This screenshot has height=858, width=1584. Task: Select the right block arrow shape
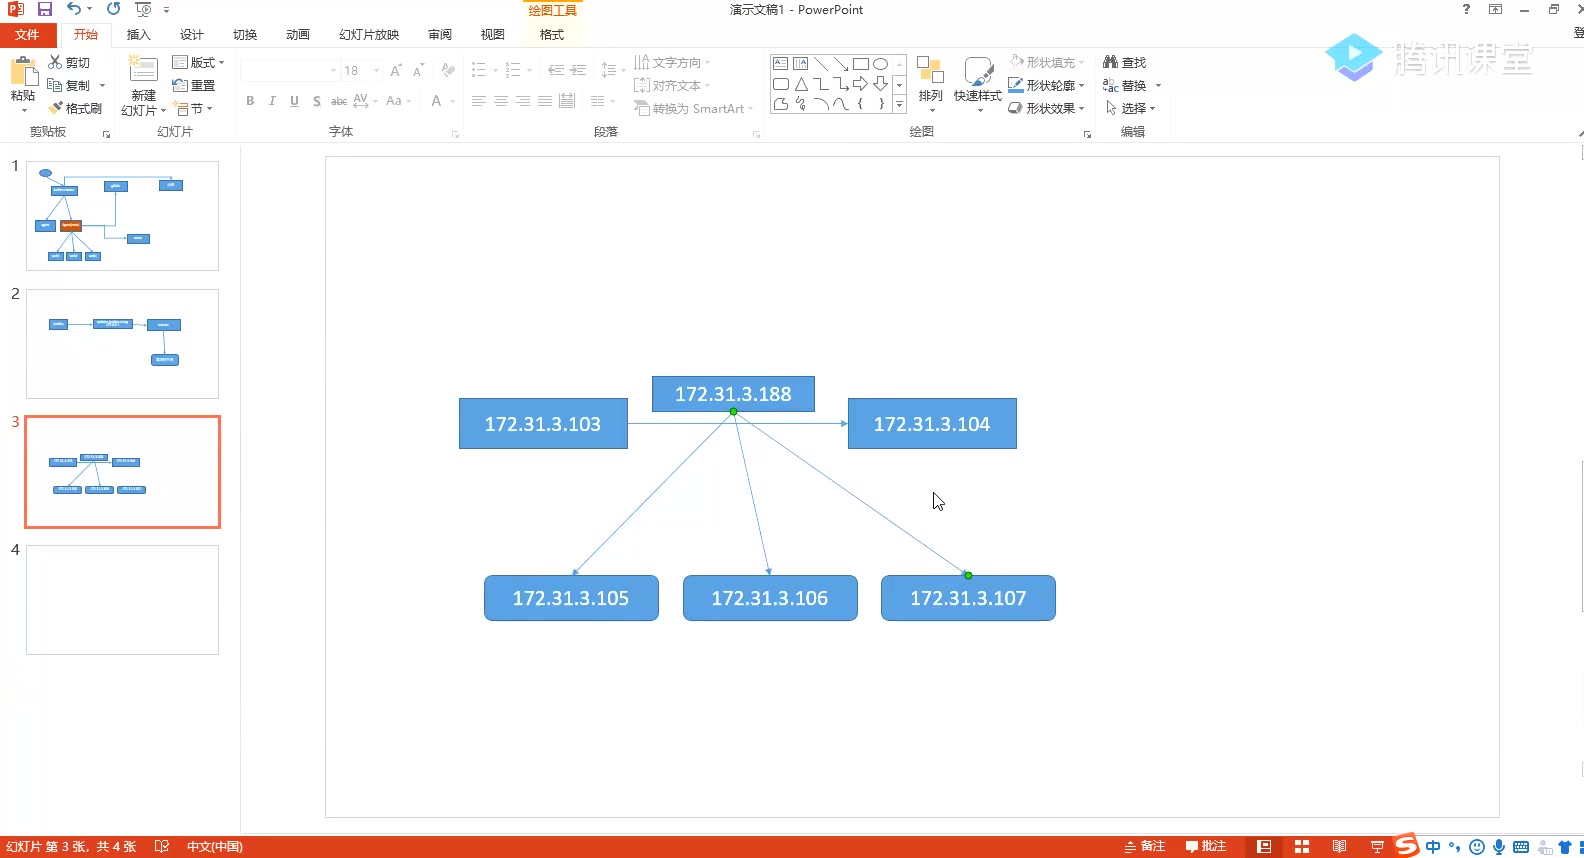pos(860,84)
